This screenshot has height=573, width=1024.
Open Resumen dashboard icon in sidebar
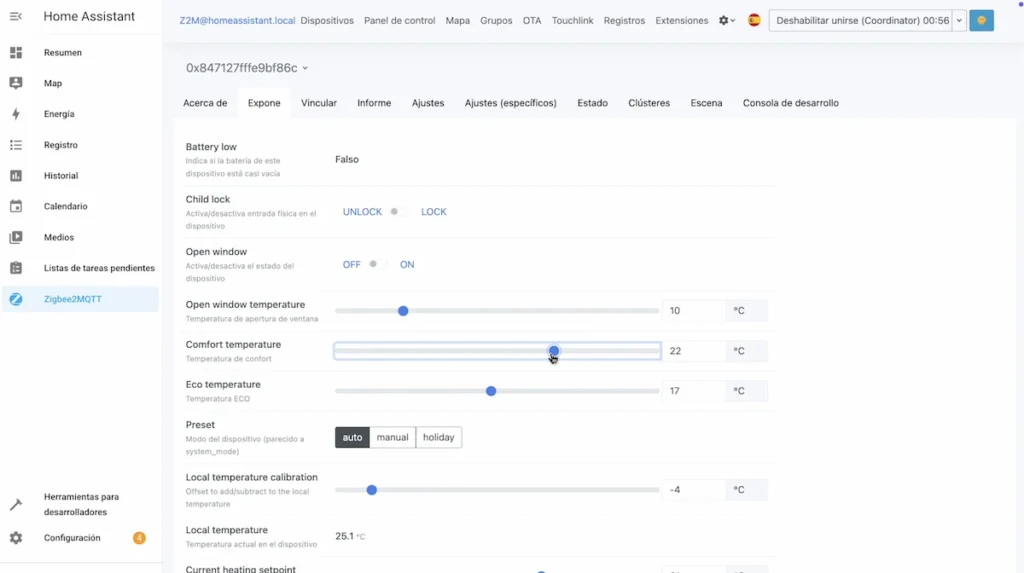coord(16,52)
